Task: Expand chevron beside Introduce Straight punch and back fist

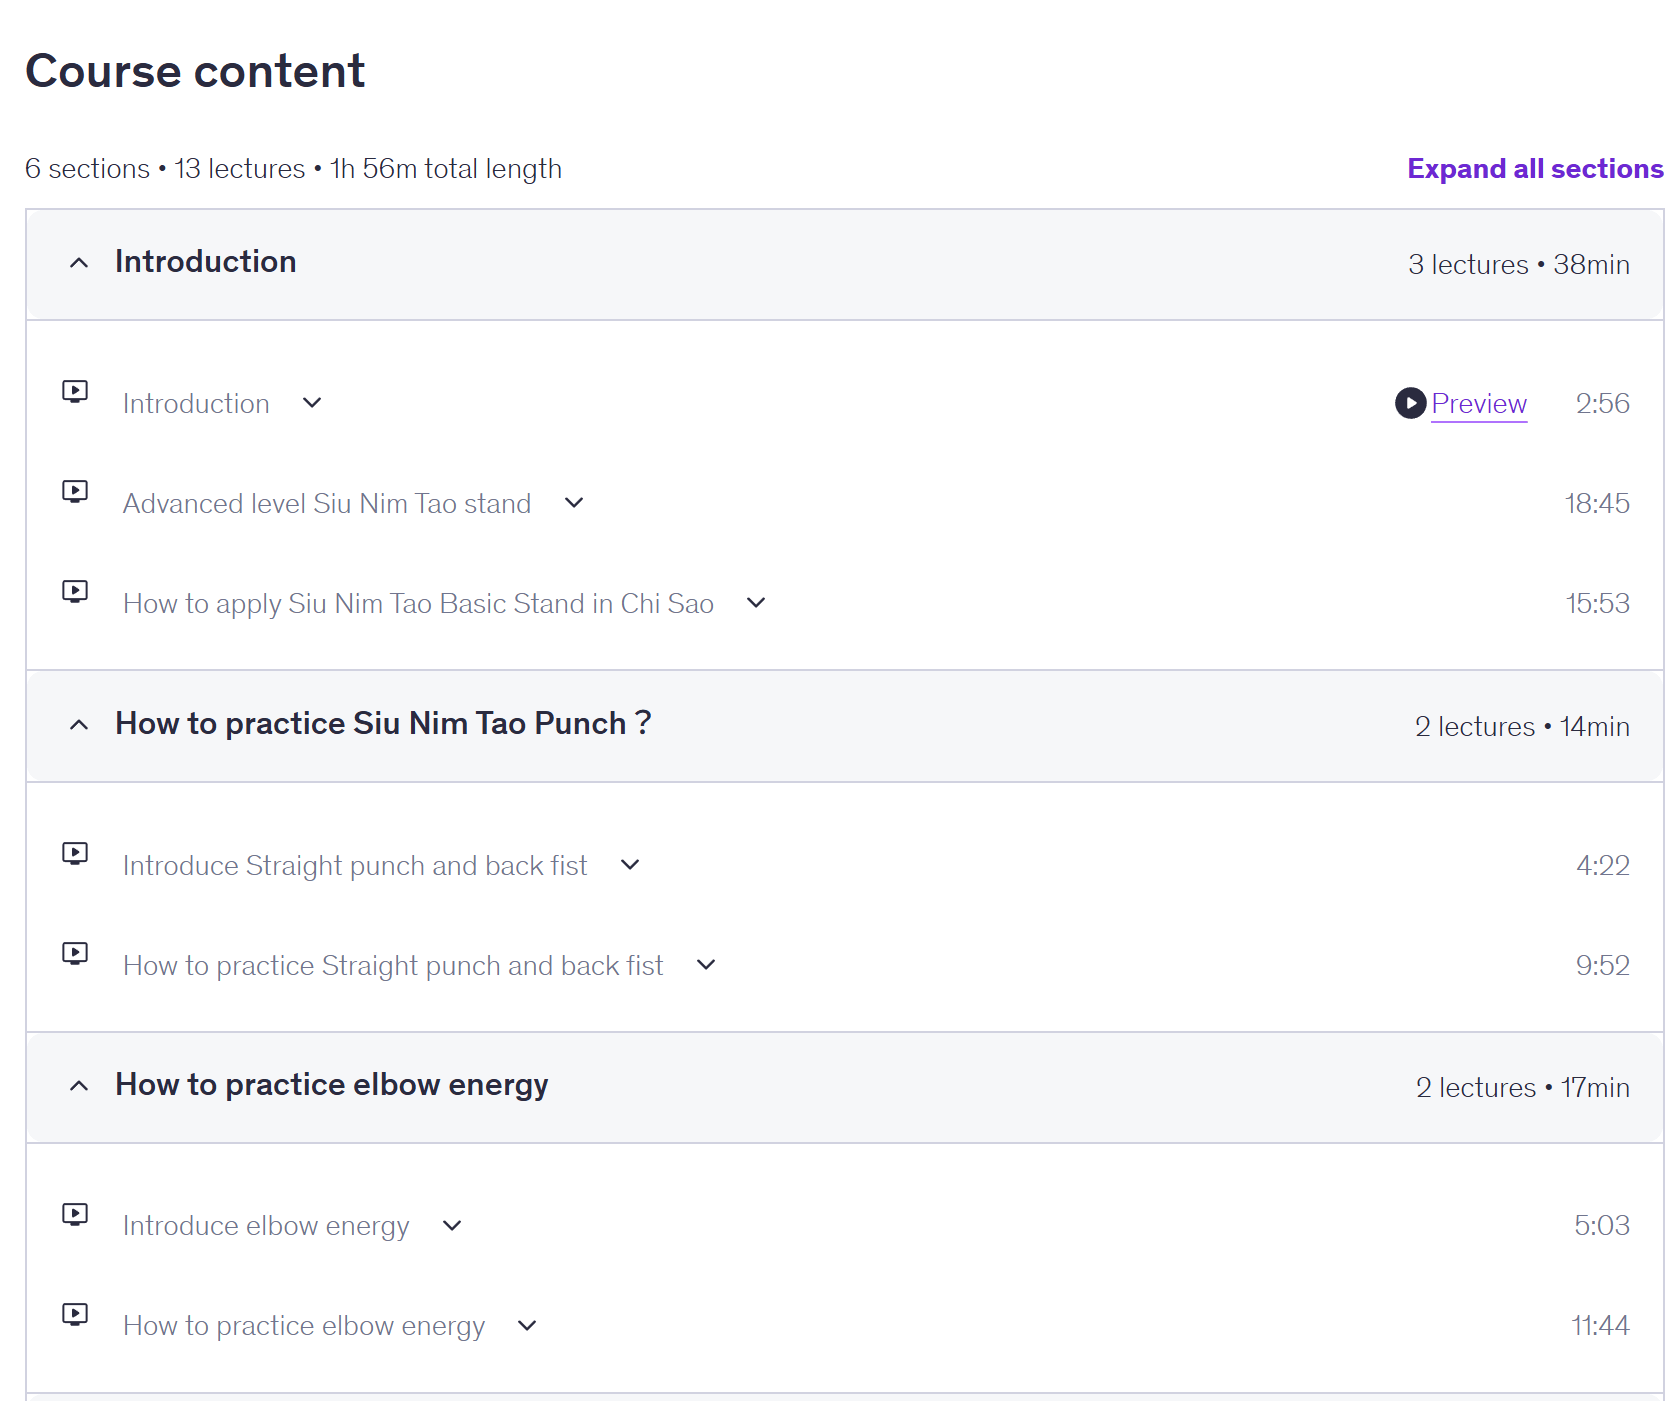Action: pos(630,865)
